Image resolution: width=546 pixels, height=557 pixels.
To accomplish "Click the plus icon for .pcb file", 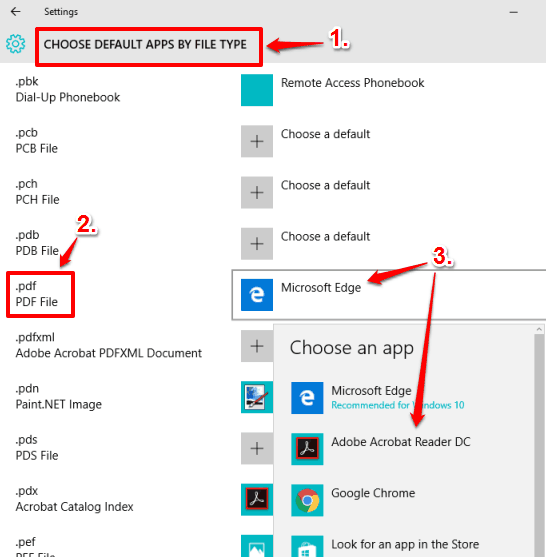I will pos(257,141).
